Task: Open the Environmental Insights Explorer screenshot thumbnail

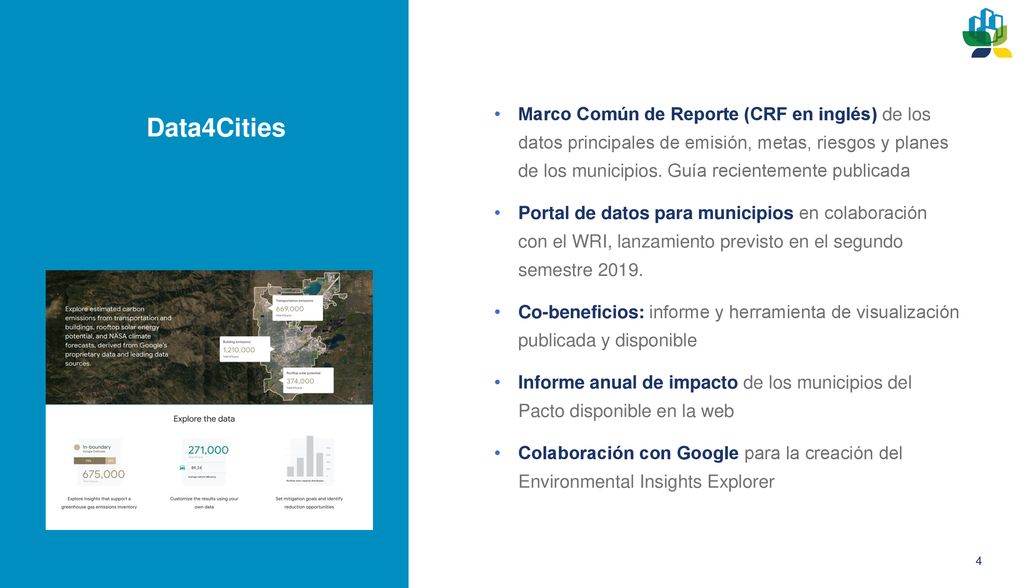Action: (209, 400)
